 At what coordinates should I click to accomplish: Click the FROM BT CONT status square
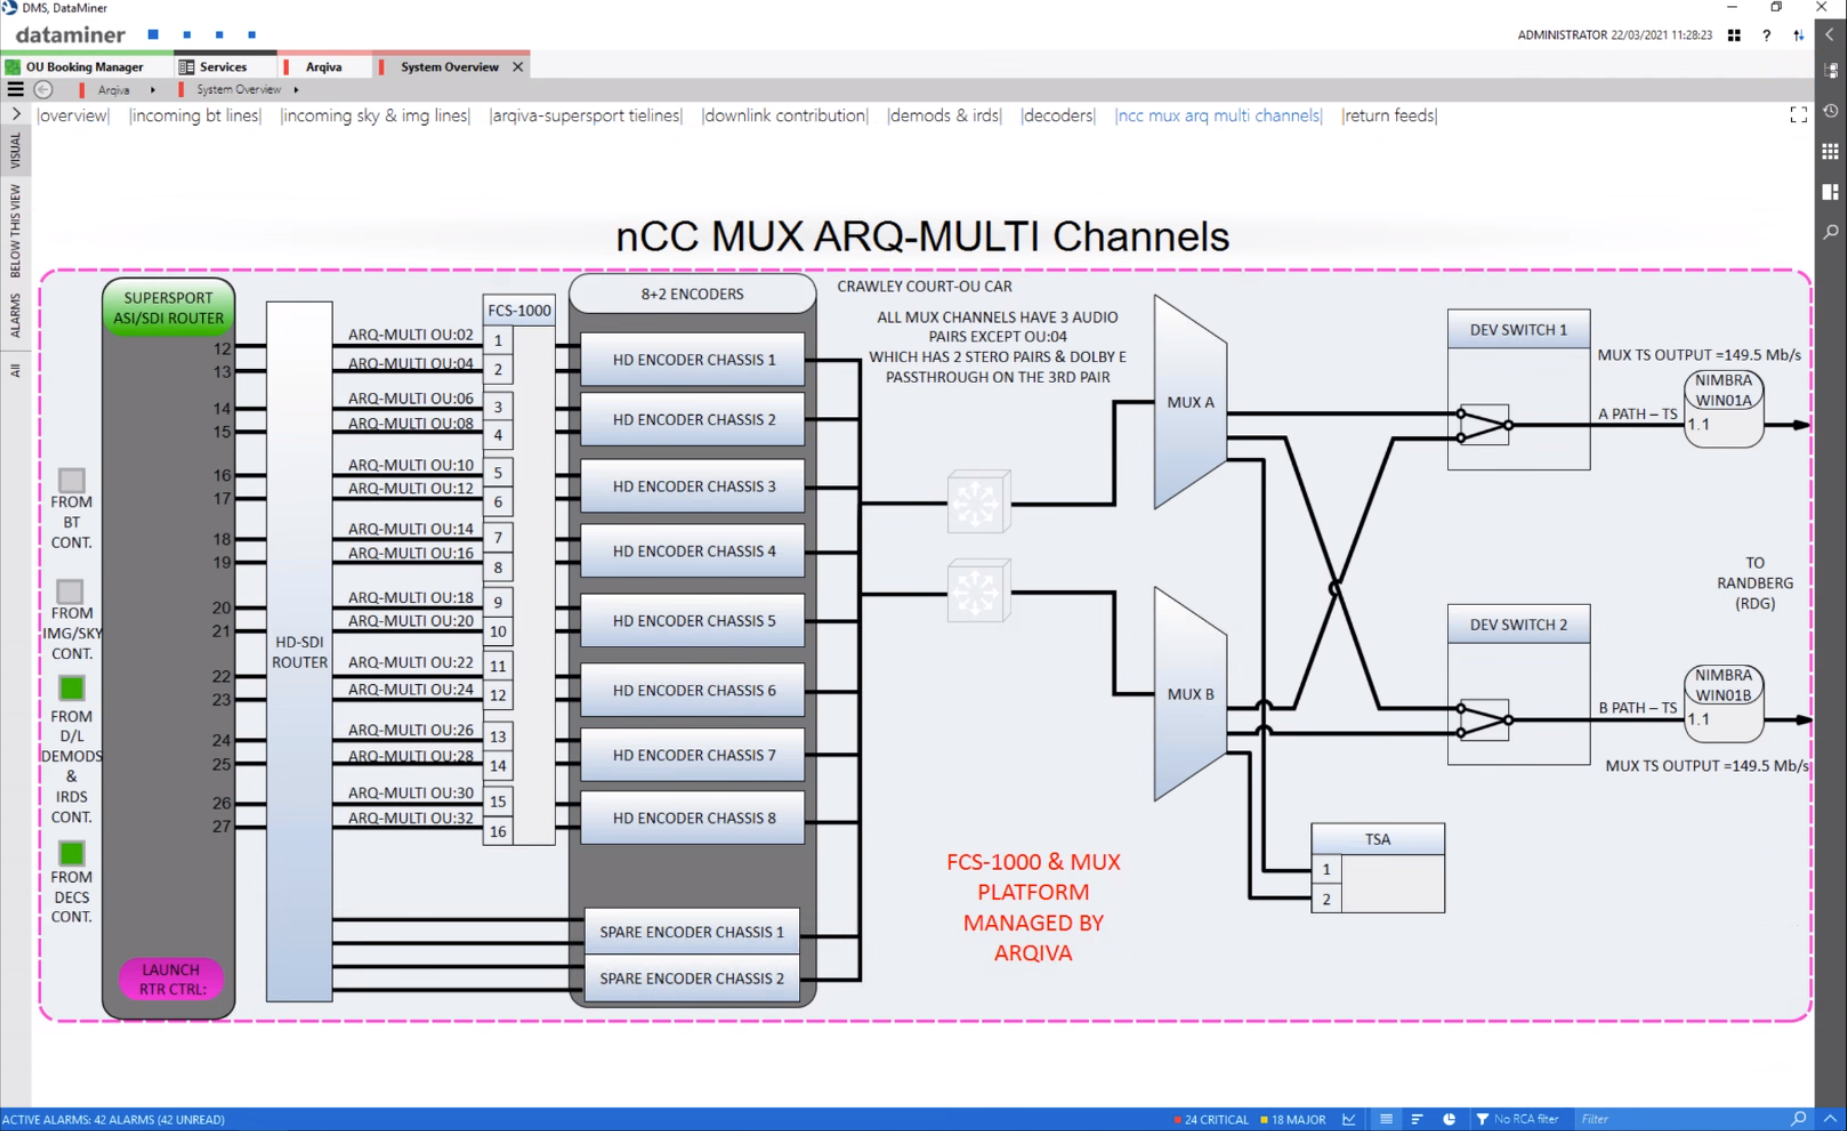pyautogui.click(x=71, y=480)
